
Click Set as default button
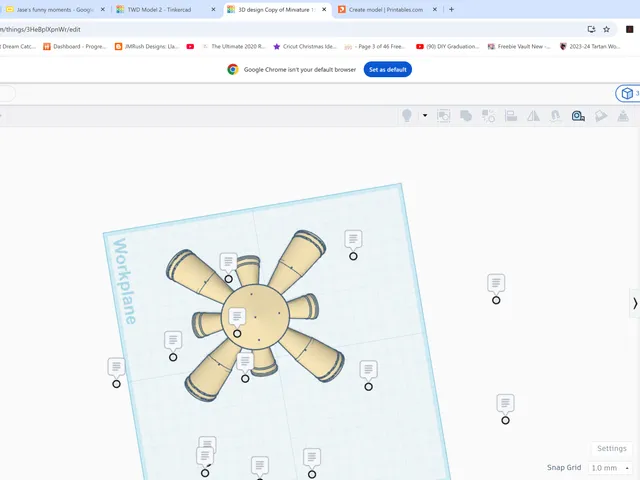click(x=387, y=69)
